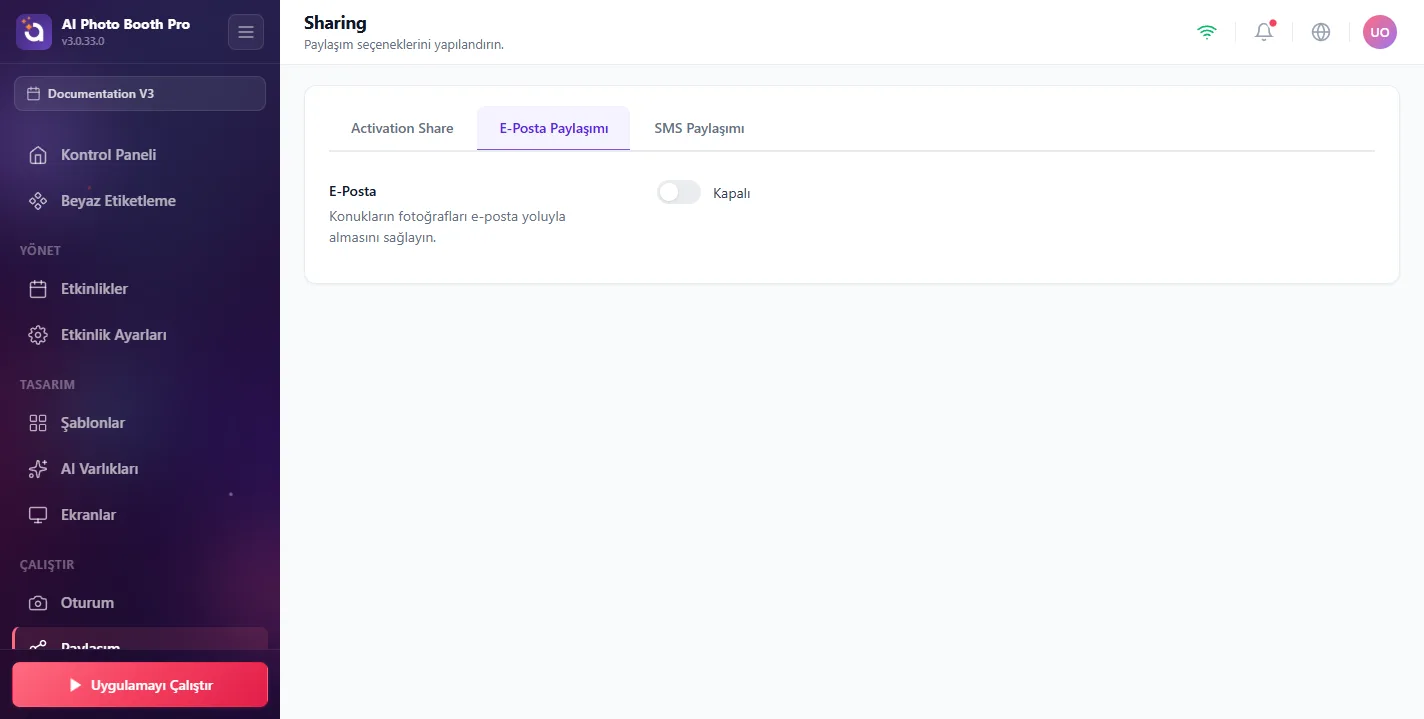
Task: Click the calendar icon next to Etkinlikler
Action: (38, 289)
